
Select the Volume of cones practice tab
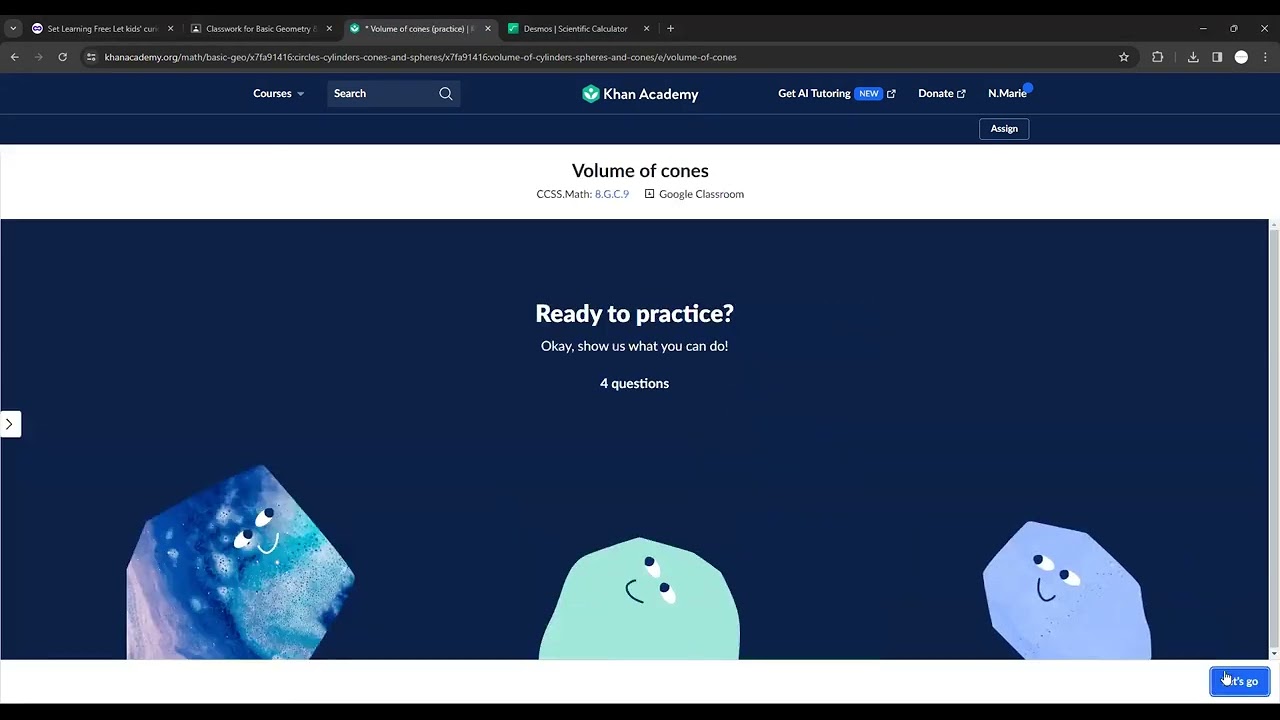tap(419, 29)
